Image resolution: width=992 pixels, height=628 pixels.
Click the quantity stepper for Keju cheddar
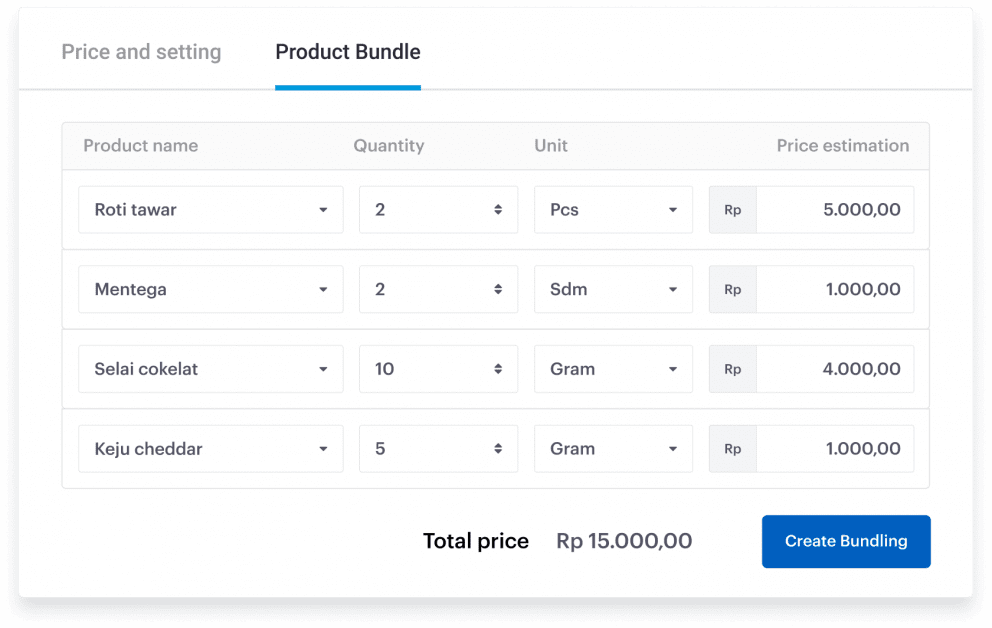click(x=497, y=448)
